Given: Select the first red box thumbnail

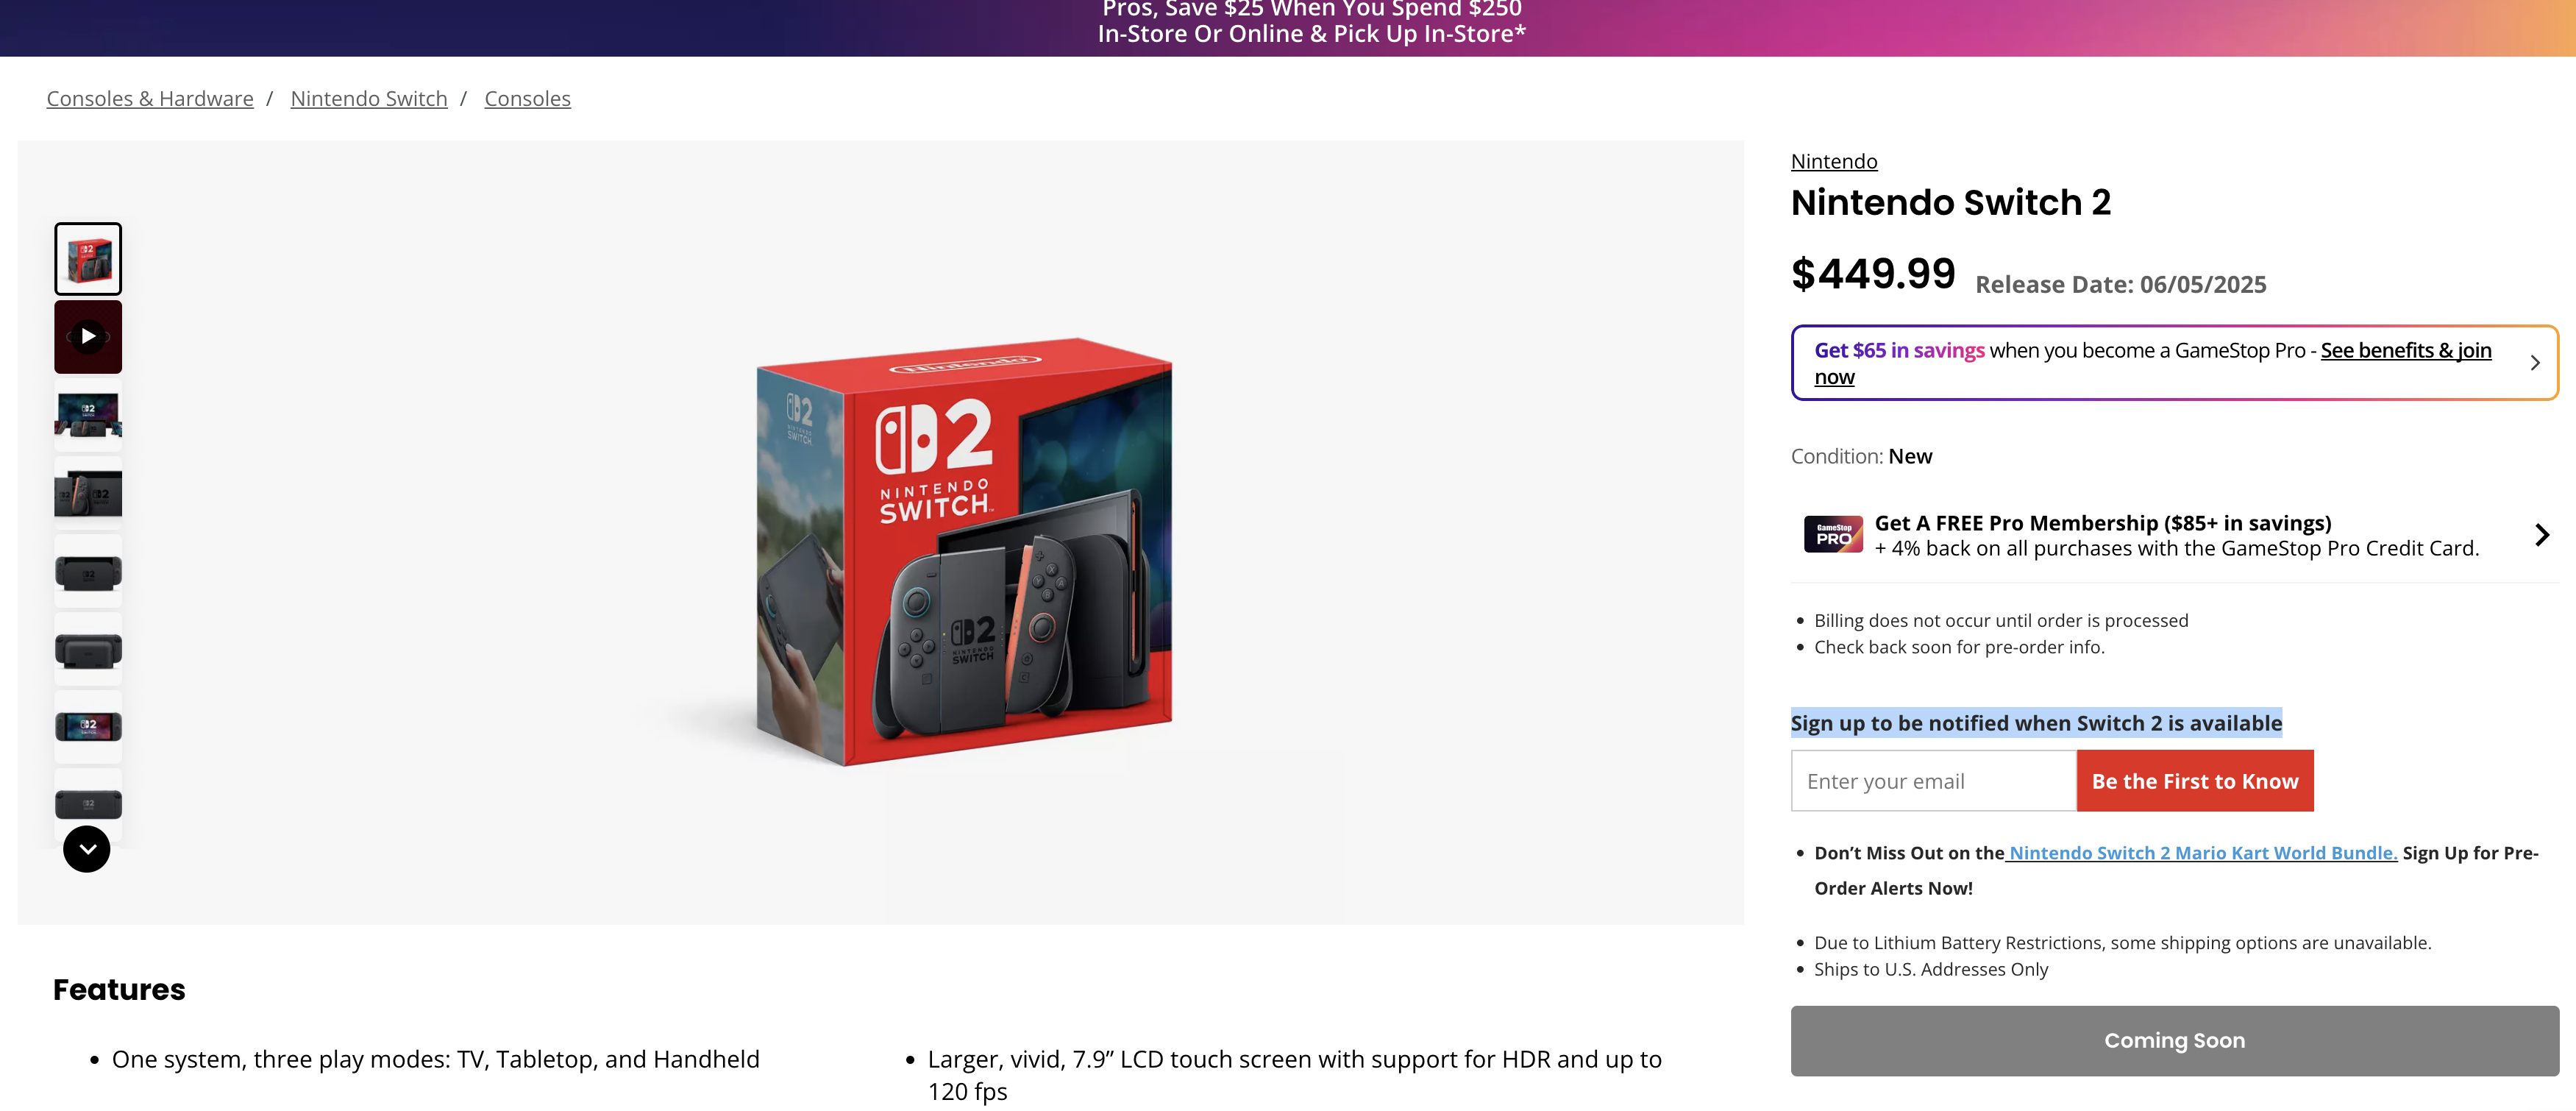Looking at the screenshot, I should [88, 259].
